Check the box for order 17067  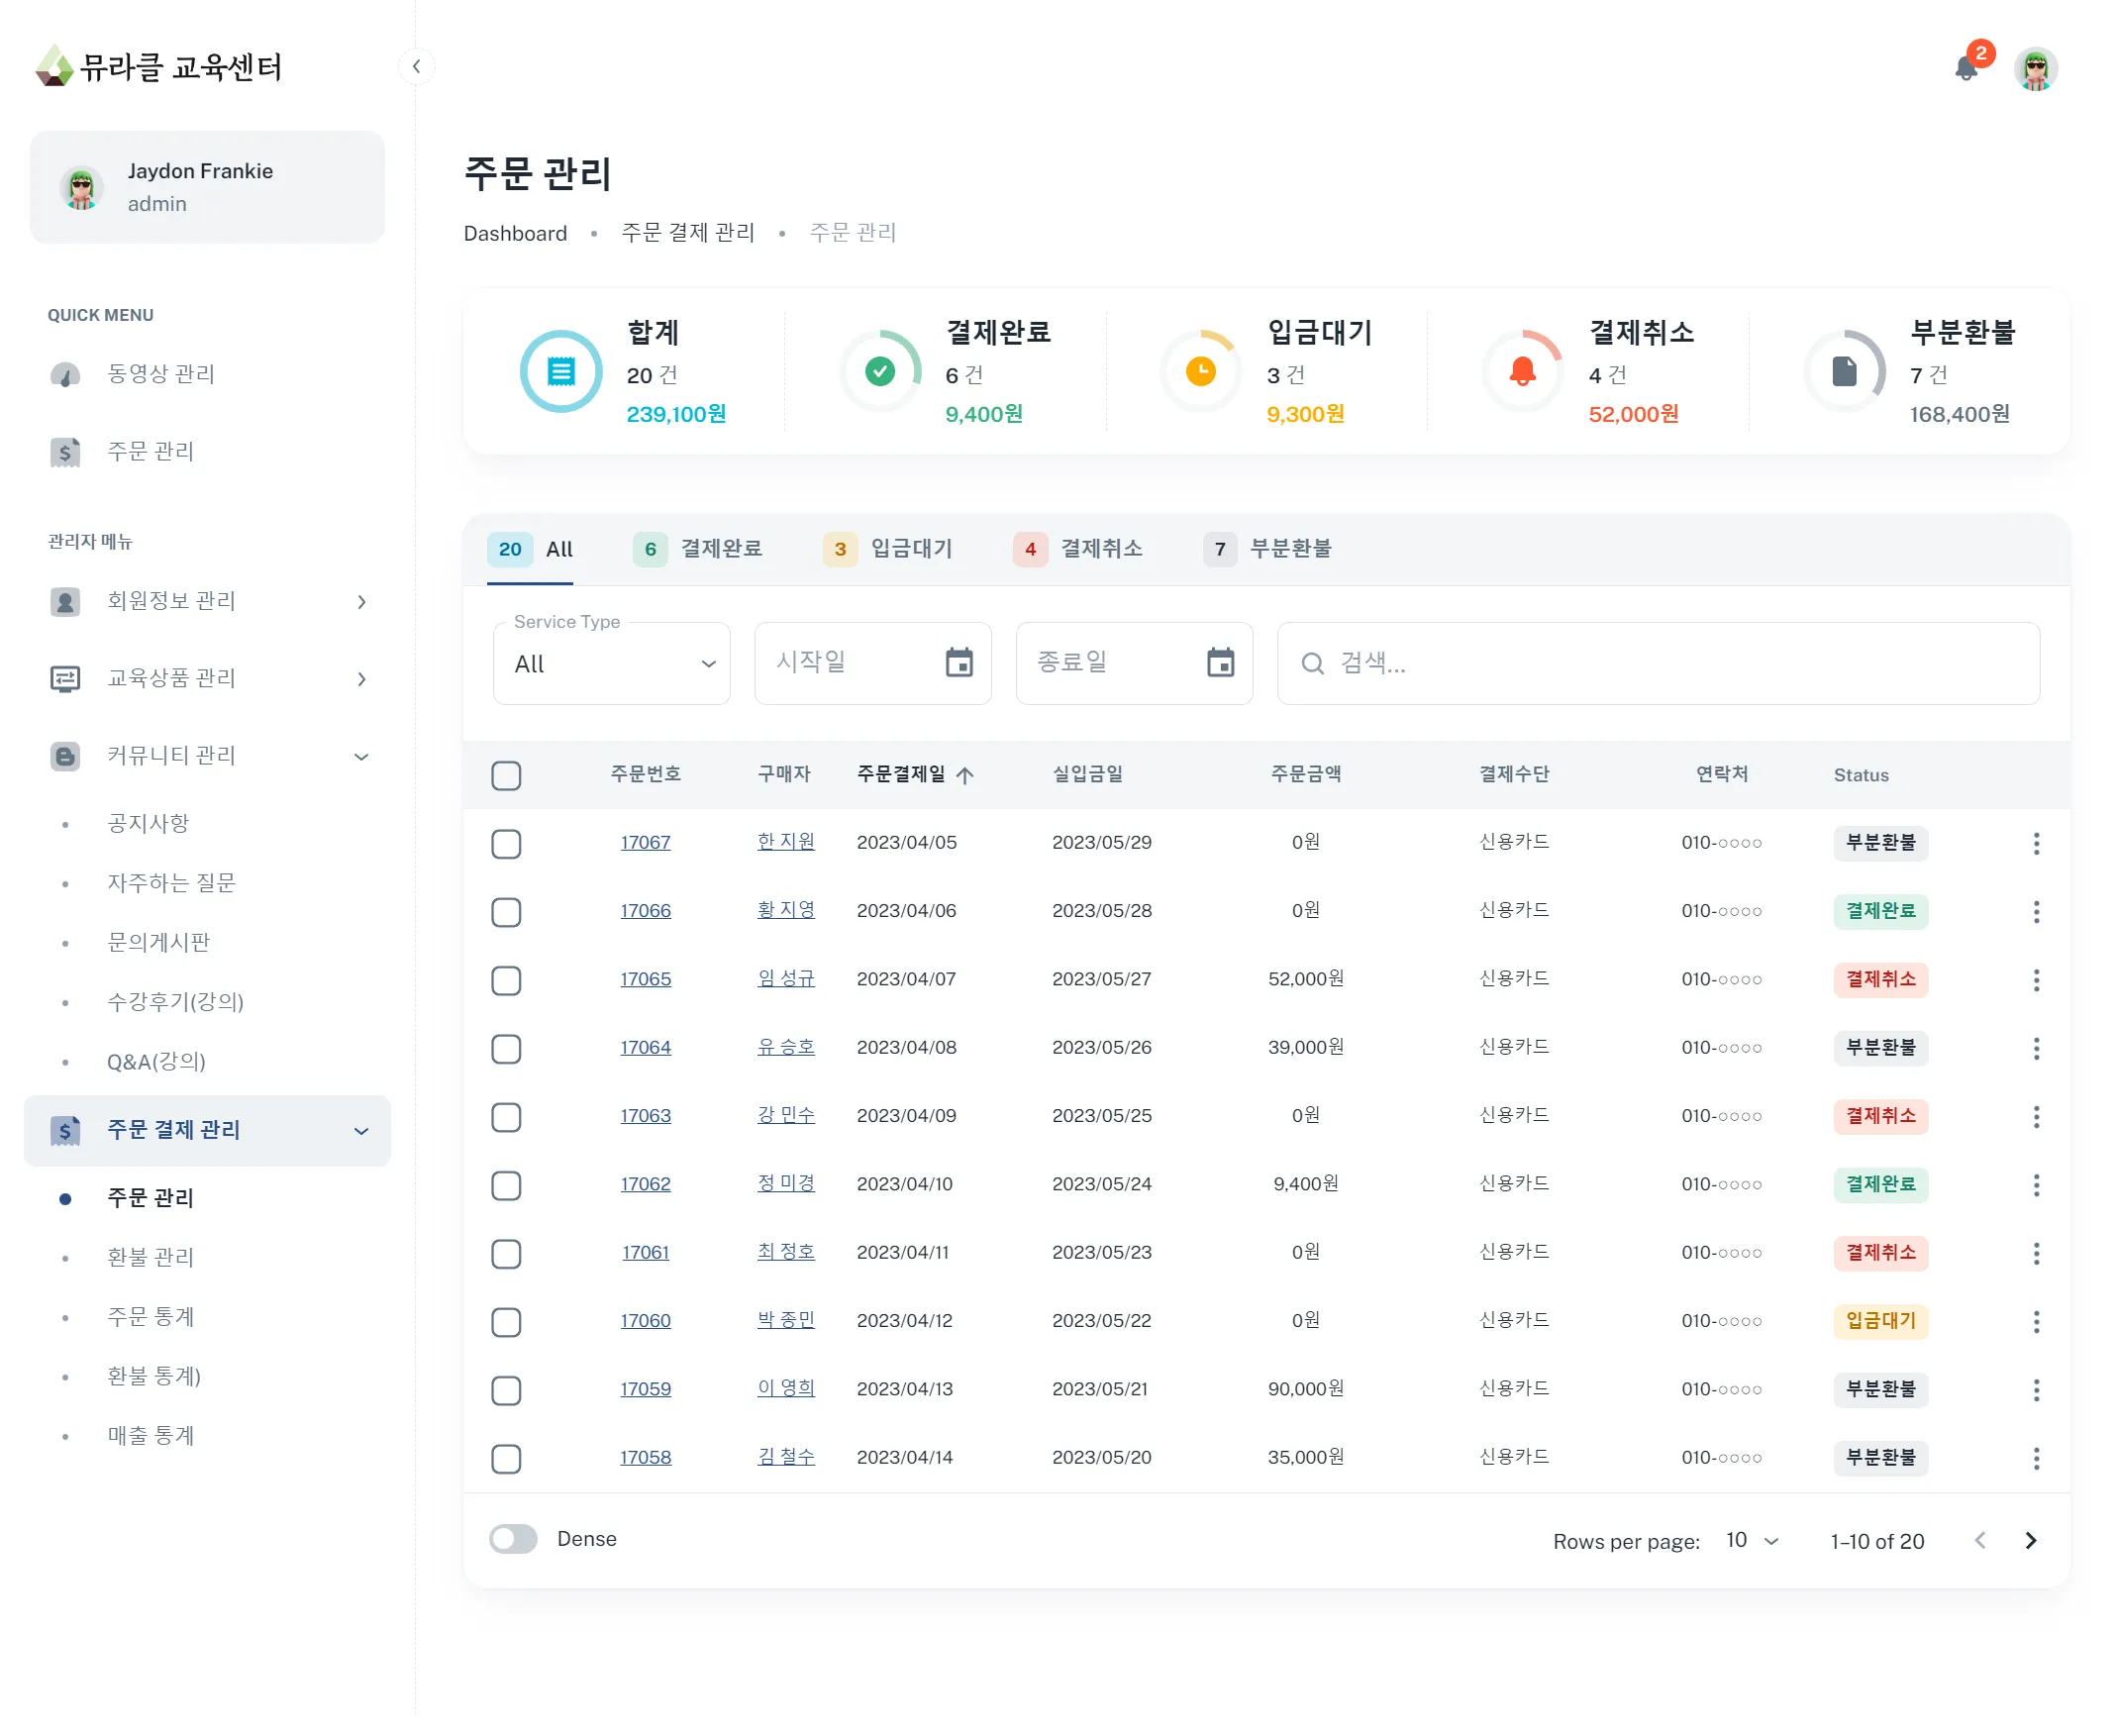point(506,844)
